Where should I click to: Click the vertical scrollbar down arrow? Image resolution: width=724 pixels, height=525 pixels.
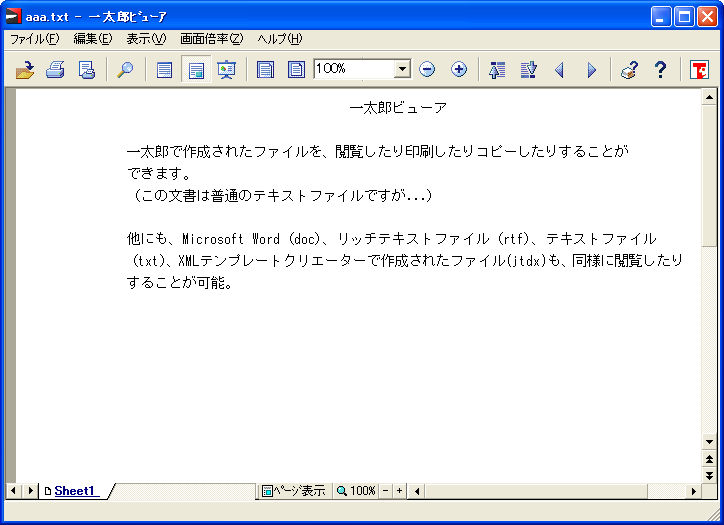(x=709, y=442)
